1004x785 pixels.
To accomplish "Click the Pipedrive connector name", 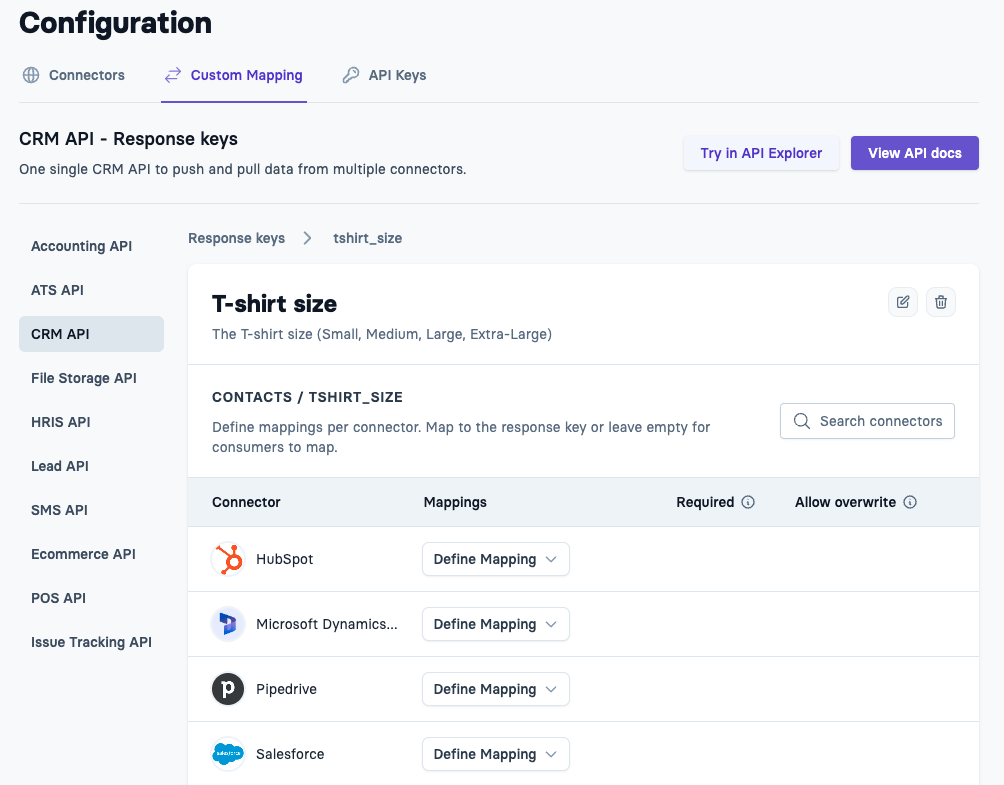I will pos(286,689).
